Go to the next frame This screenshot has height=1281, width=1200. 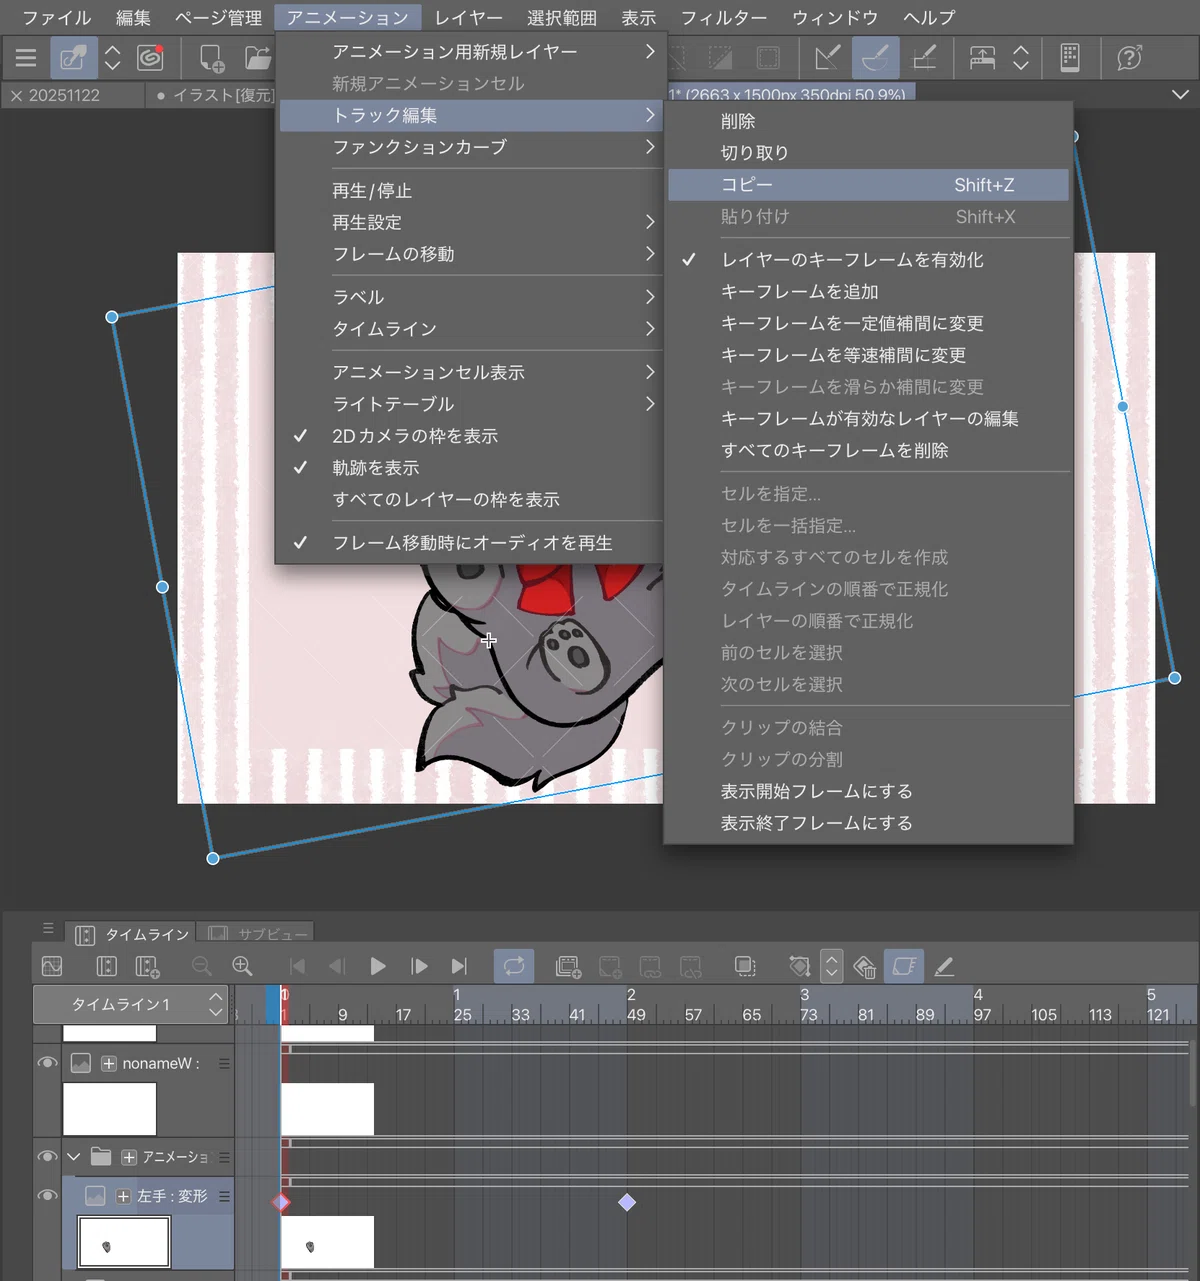pos(419,966)
